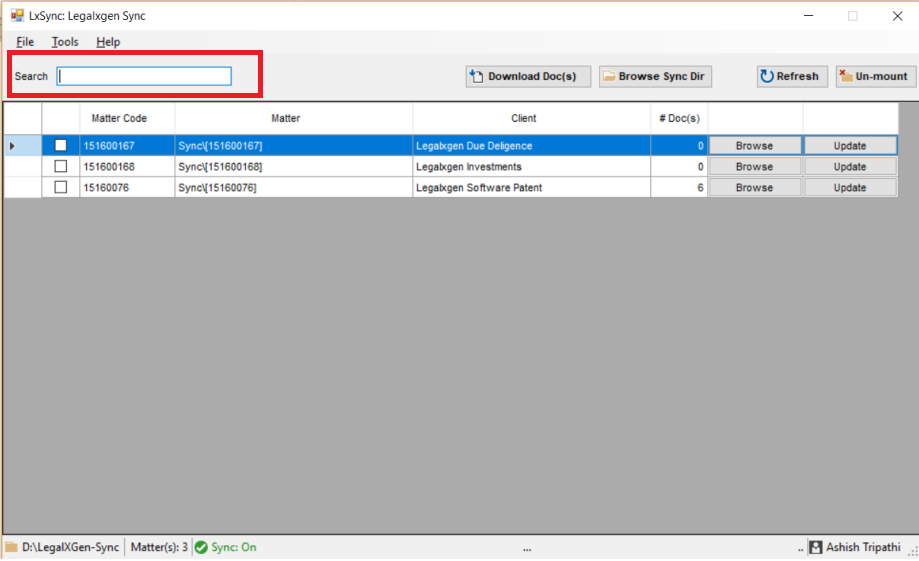This screenshot has height=561, width=919.
Task: Click the green Sync: On status icon
Action: 201,547
